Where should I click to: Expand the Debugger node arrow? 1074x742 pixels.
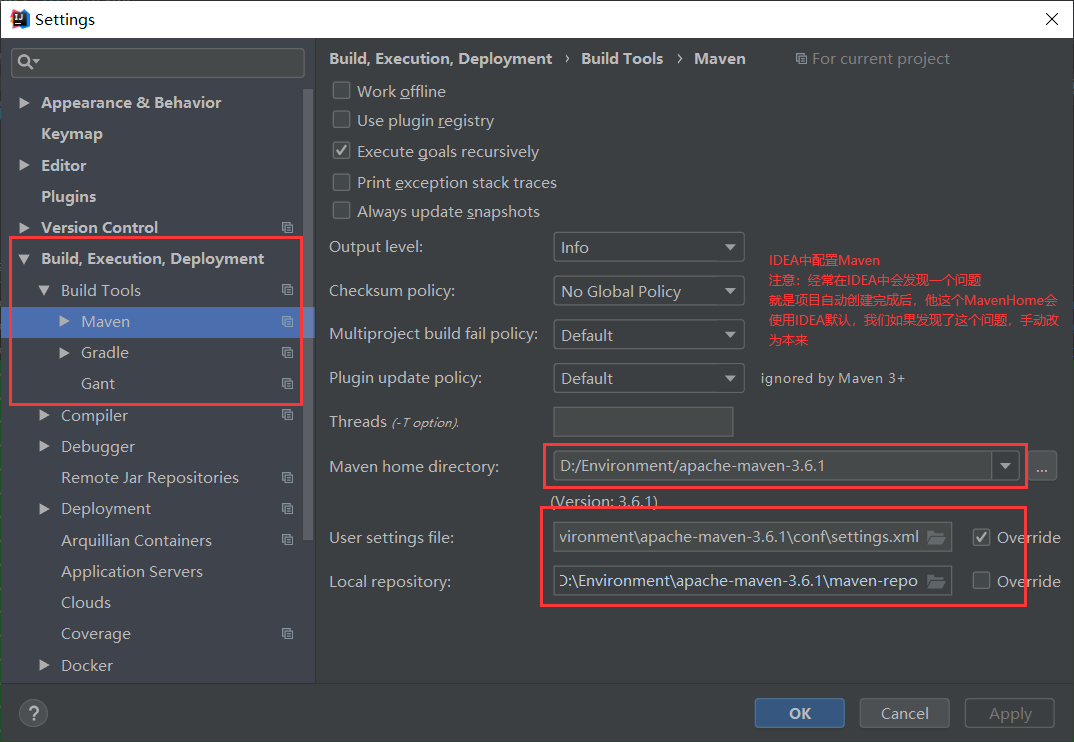45,446
